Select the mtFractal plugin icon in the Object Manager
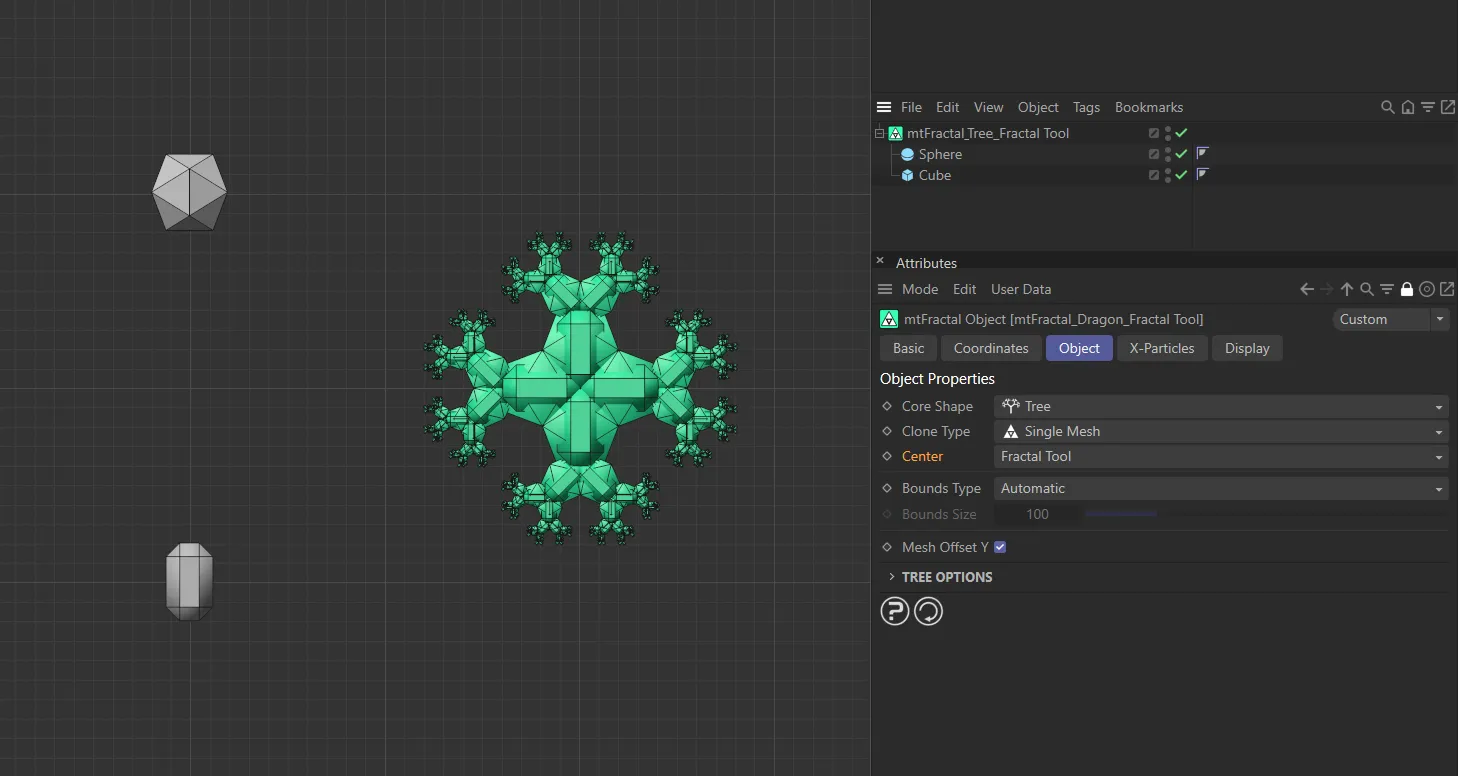The height and width of the screenshot is (776, 1458). (896, 132)
